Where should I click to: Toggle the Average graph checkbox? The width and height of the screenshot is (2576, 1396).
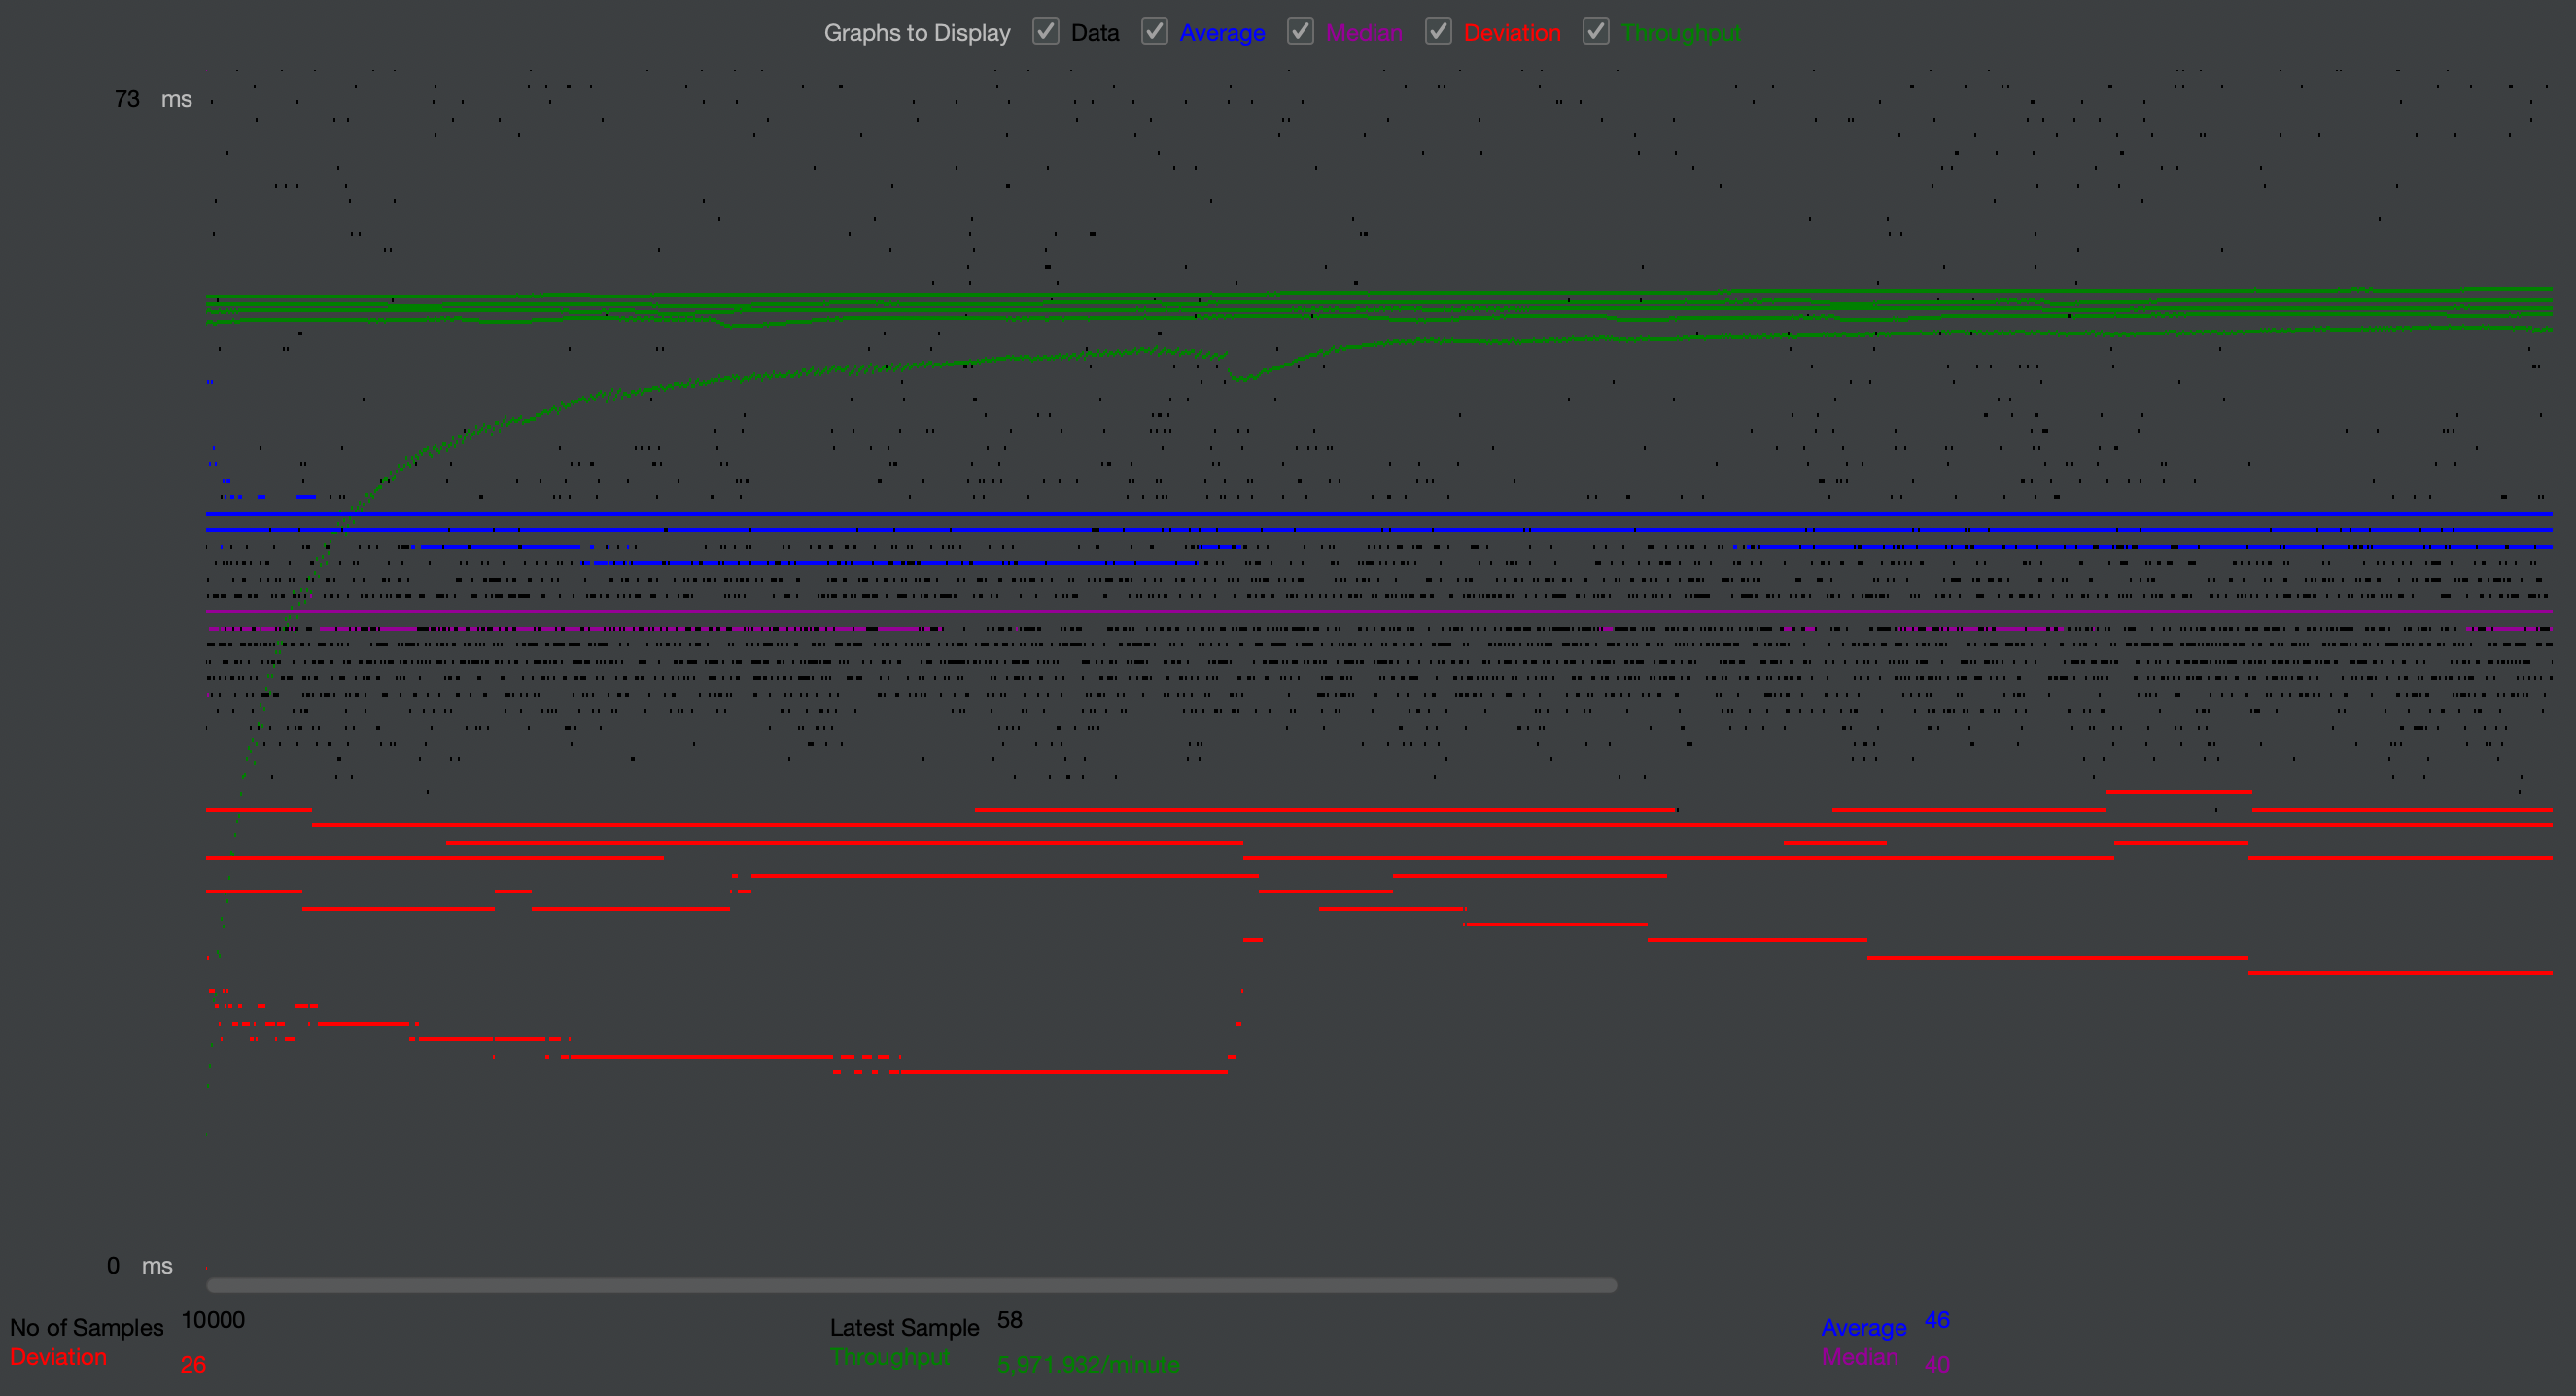coord(1154,32)
